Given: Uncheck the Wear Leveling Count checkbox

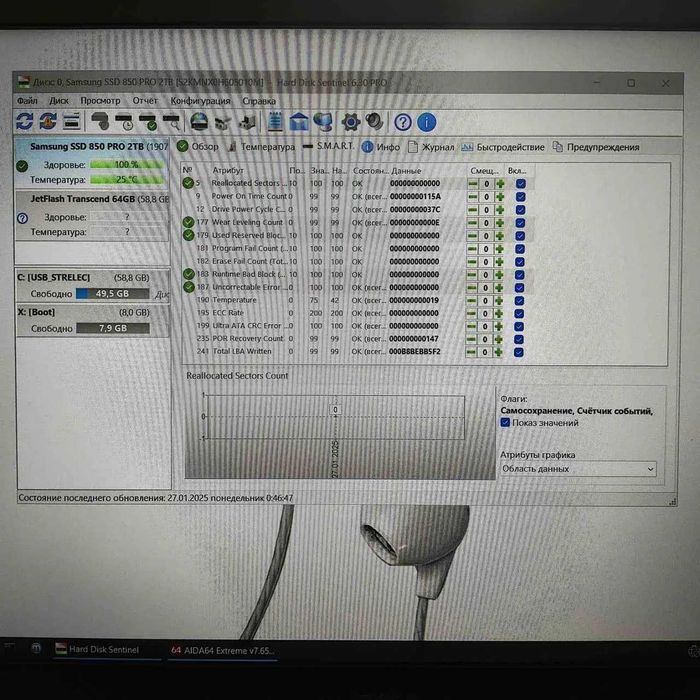Looking at the screenshot, I should pyautogui.click(x=520, y=223).
